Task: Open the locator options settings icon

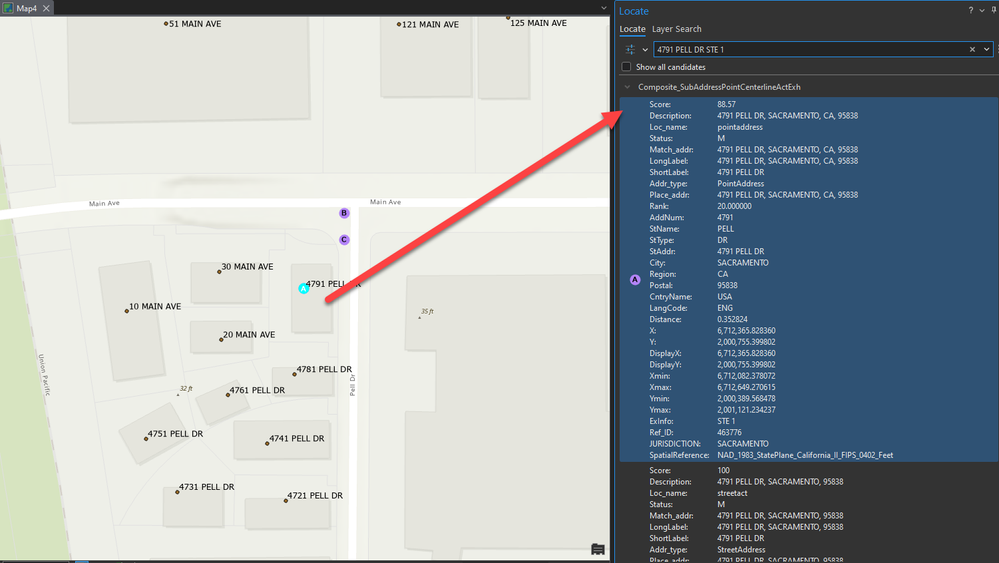Action: click(630, 49)
